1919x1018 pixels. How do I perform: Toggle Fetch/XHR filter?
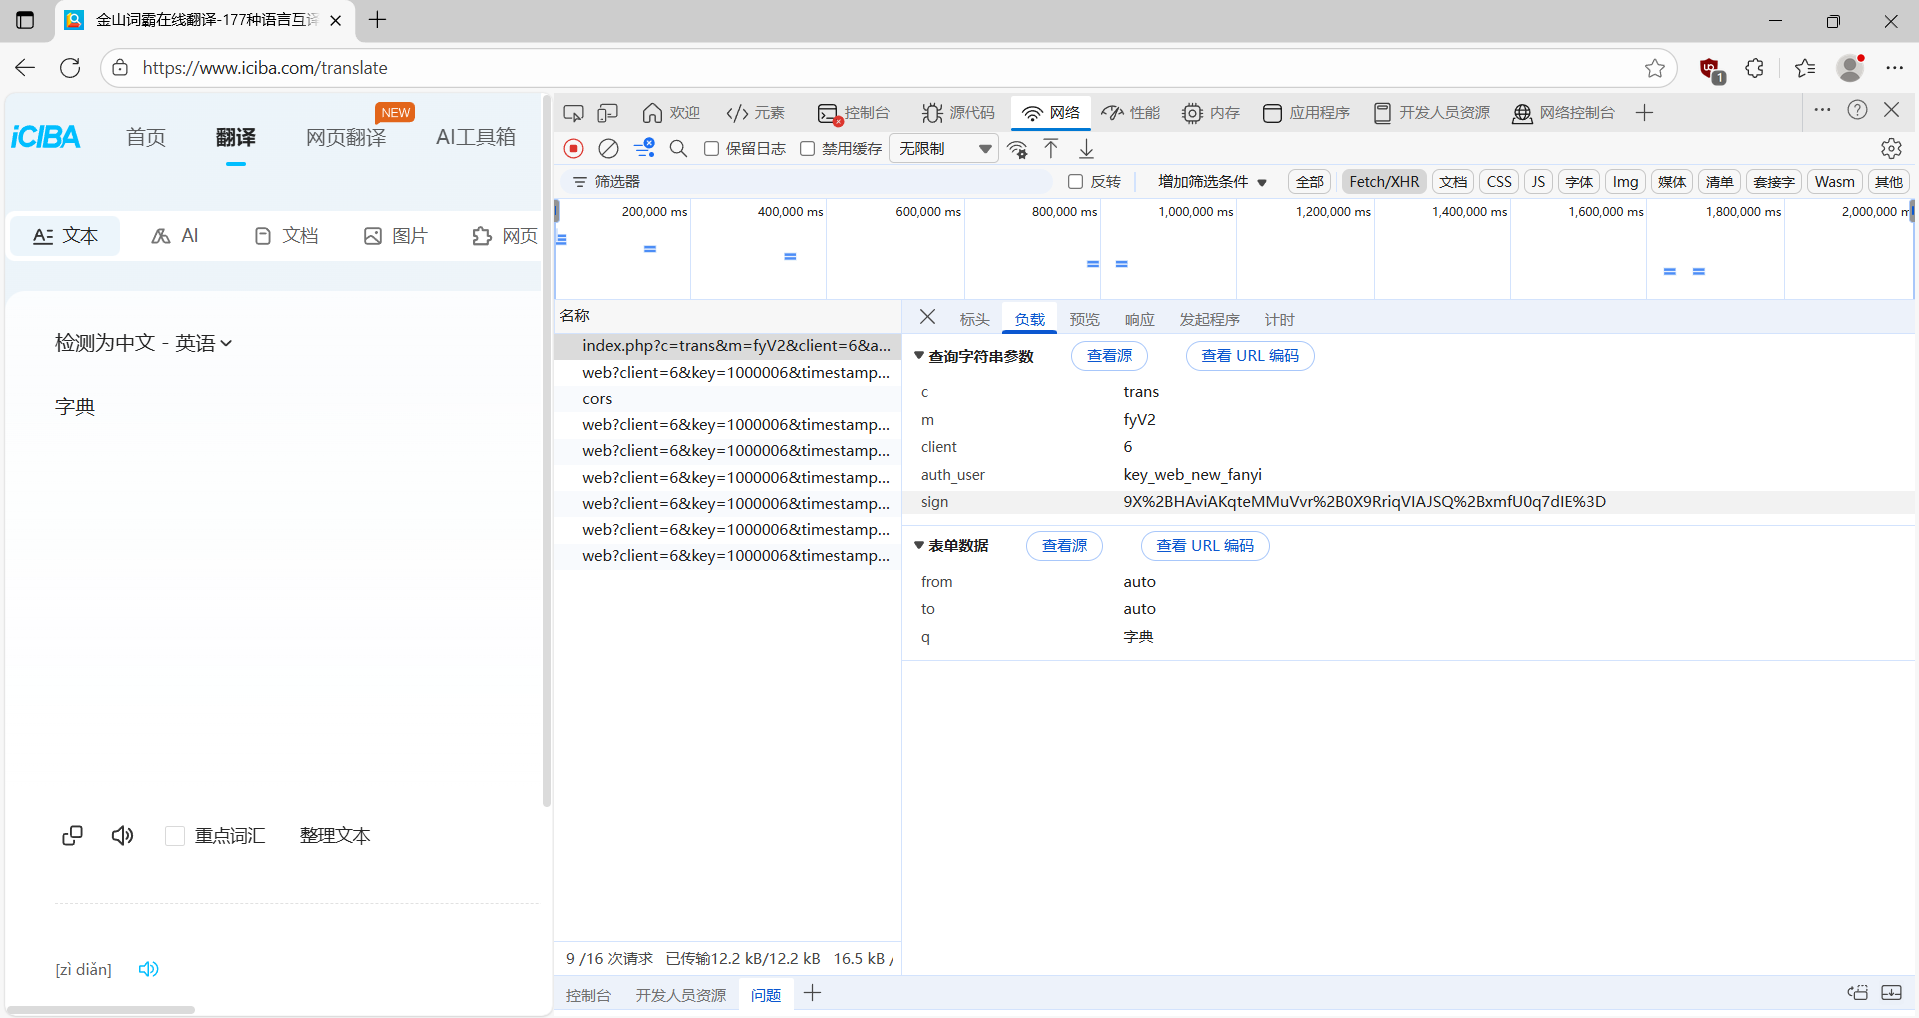[1384, 182]
